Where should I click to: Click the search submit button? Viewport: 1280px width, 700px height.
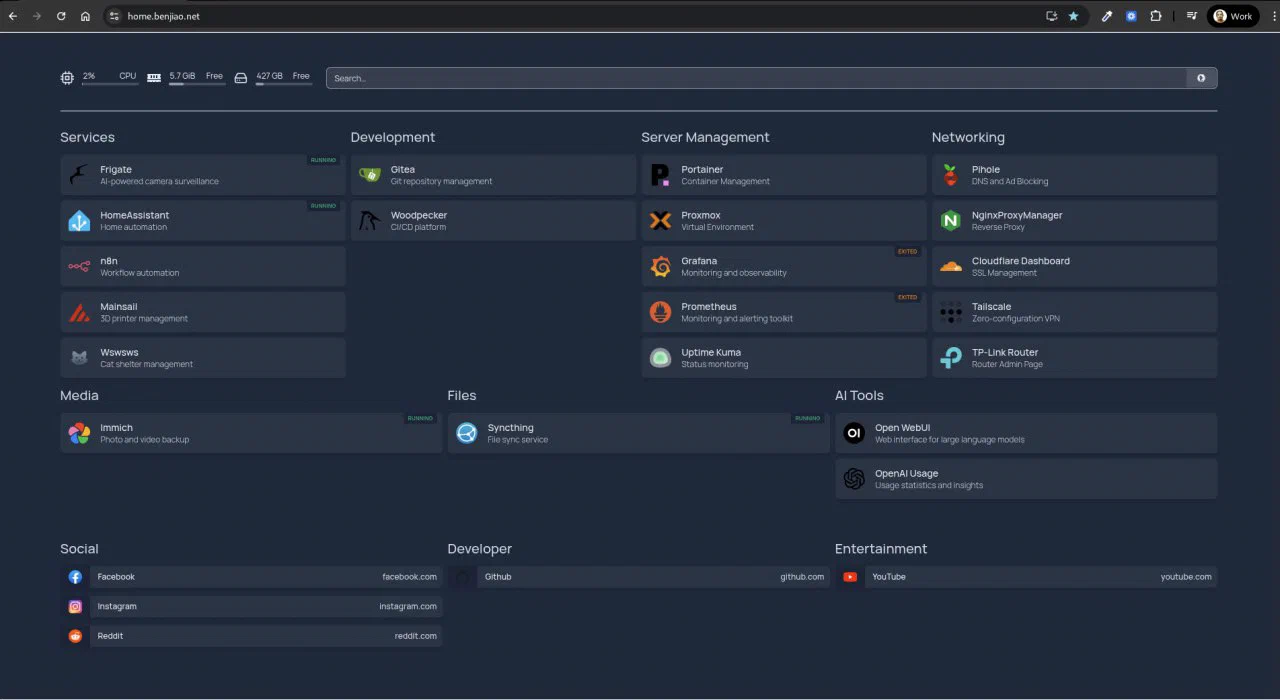click(1201, 78)
